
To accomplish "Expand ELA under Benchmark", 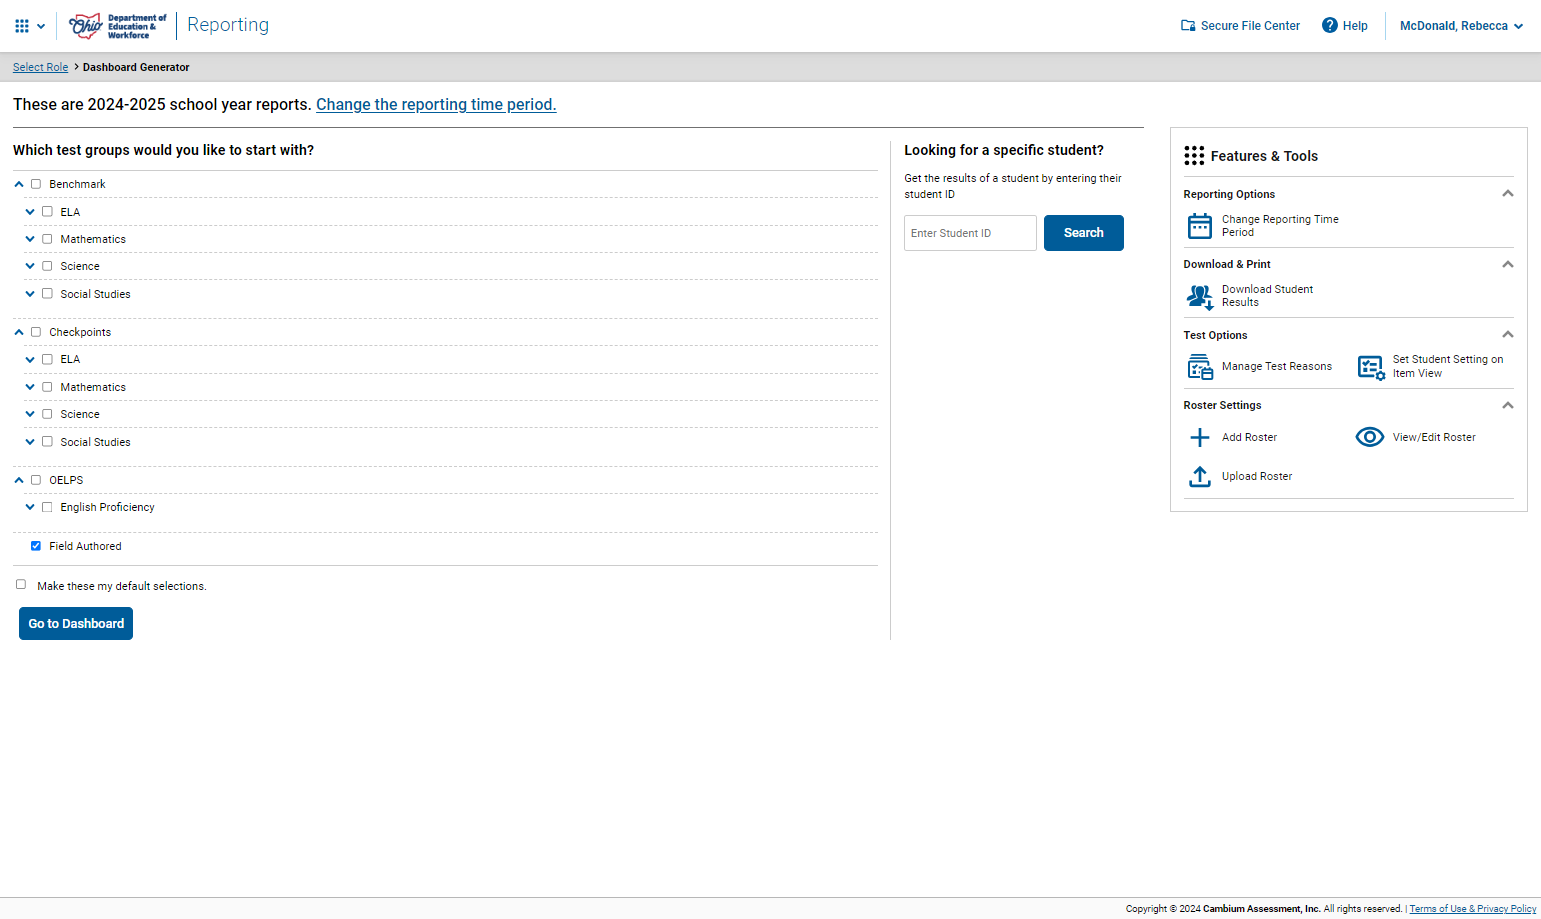I will coord(30,212).
